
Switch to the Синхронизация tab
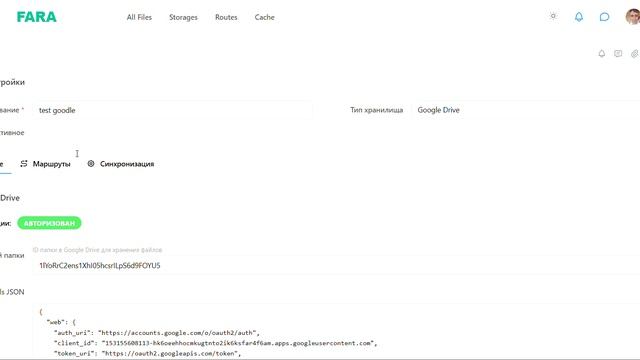(121, 164)
